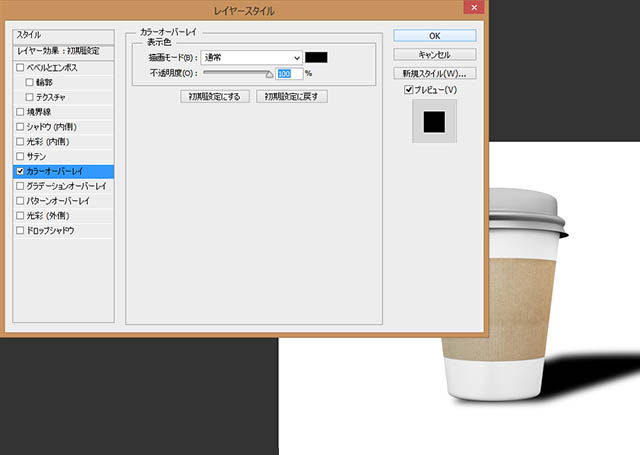Close the レイヤースタイル dialog window
Image resolution: width=640 pixels, height=455 pixels.
[472, 8]
